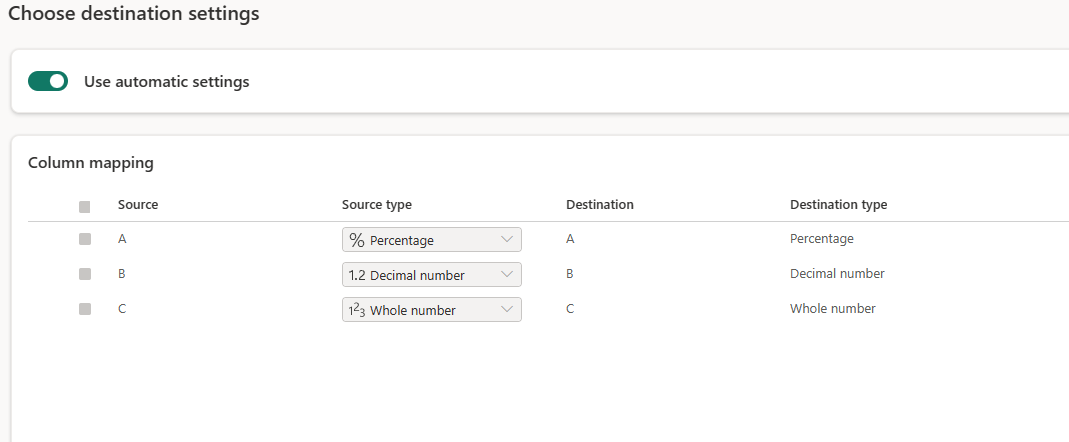The image size is (1069, 442).
Task: Click destination cell C
Action: (x=570, y=309)
